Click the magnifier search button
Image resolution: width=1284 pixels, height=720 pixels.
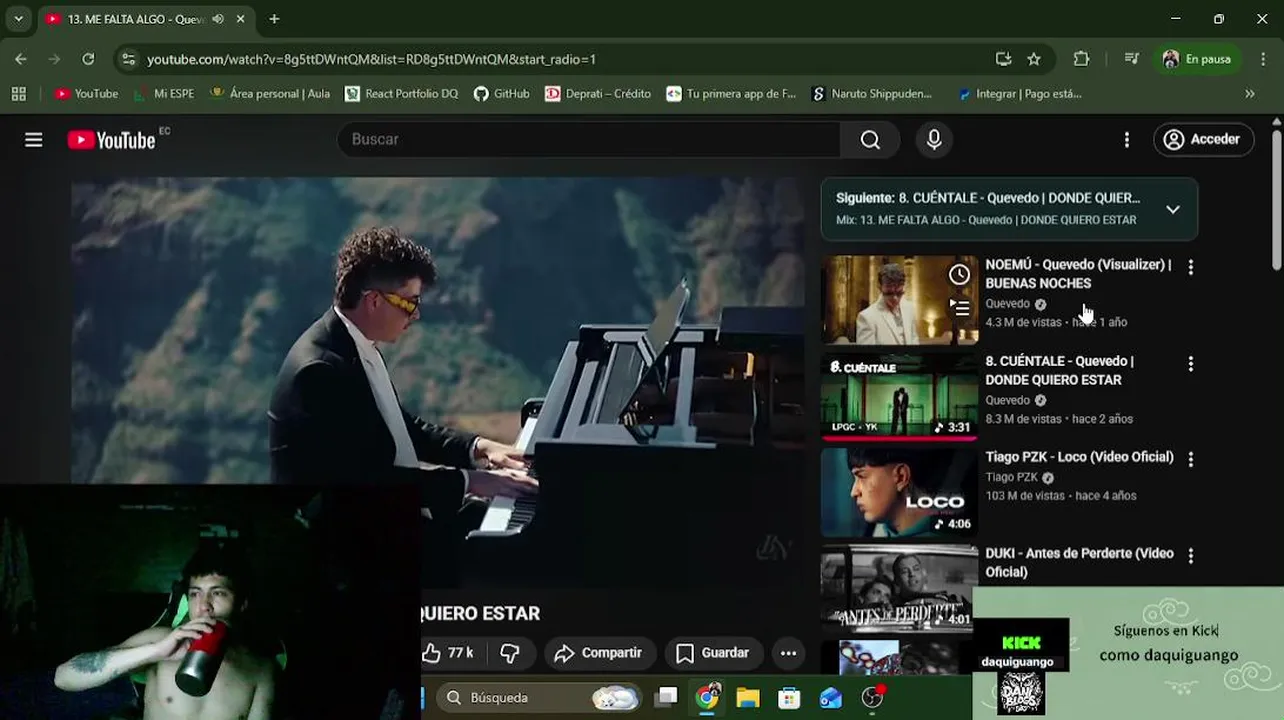(x=870, y=140)
